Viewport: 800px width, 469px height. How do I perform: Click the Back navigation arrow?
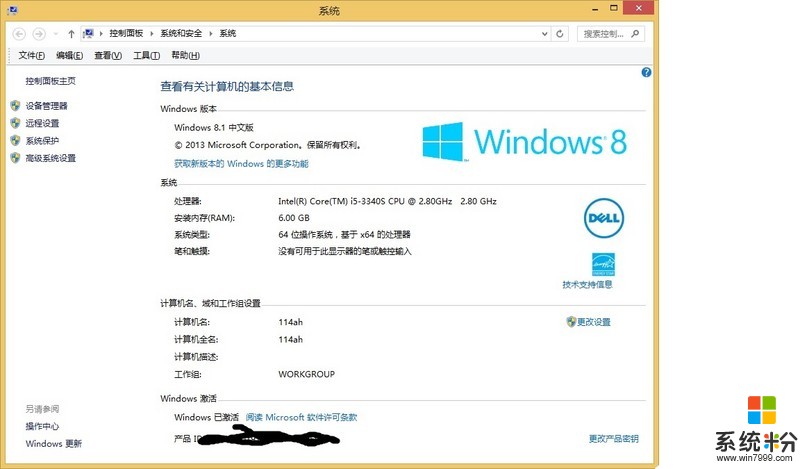click(x=19, y=34)
